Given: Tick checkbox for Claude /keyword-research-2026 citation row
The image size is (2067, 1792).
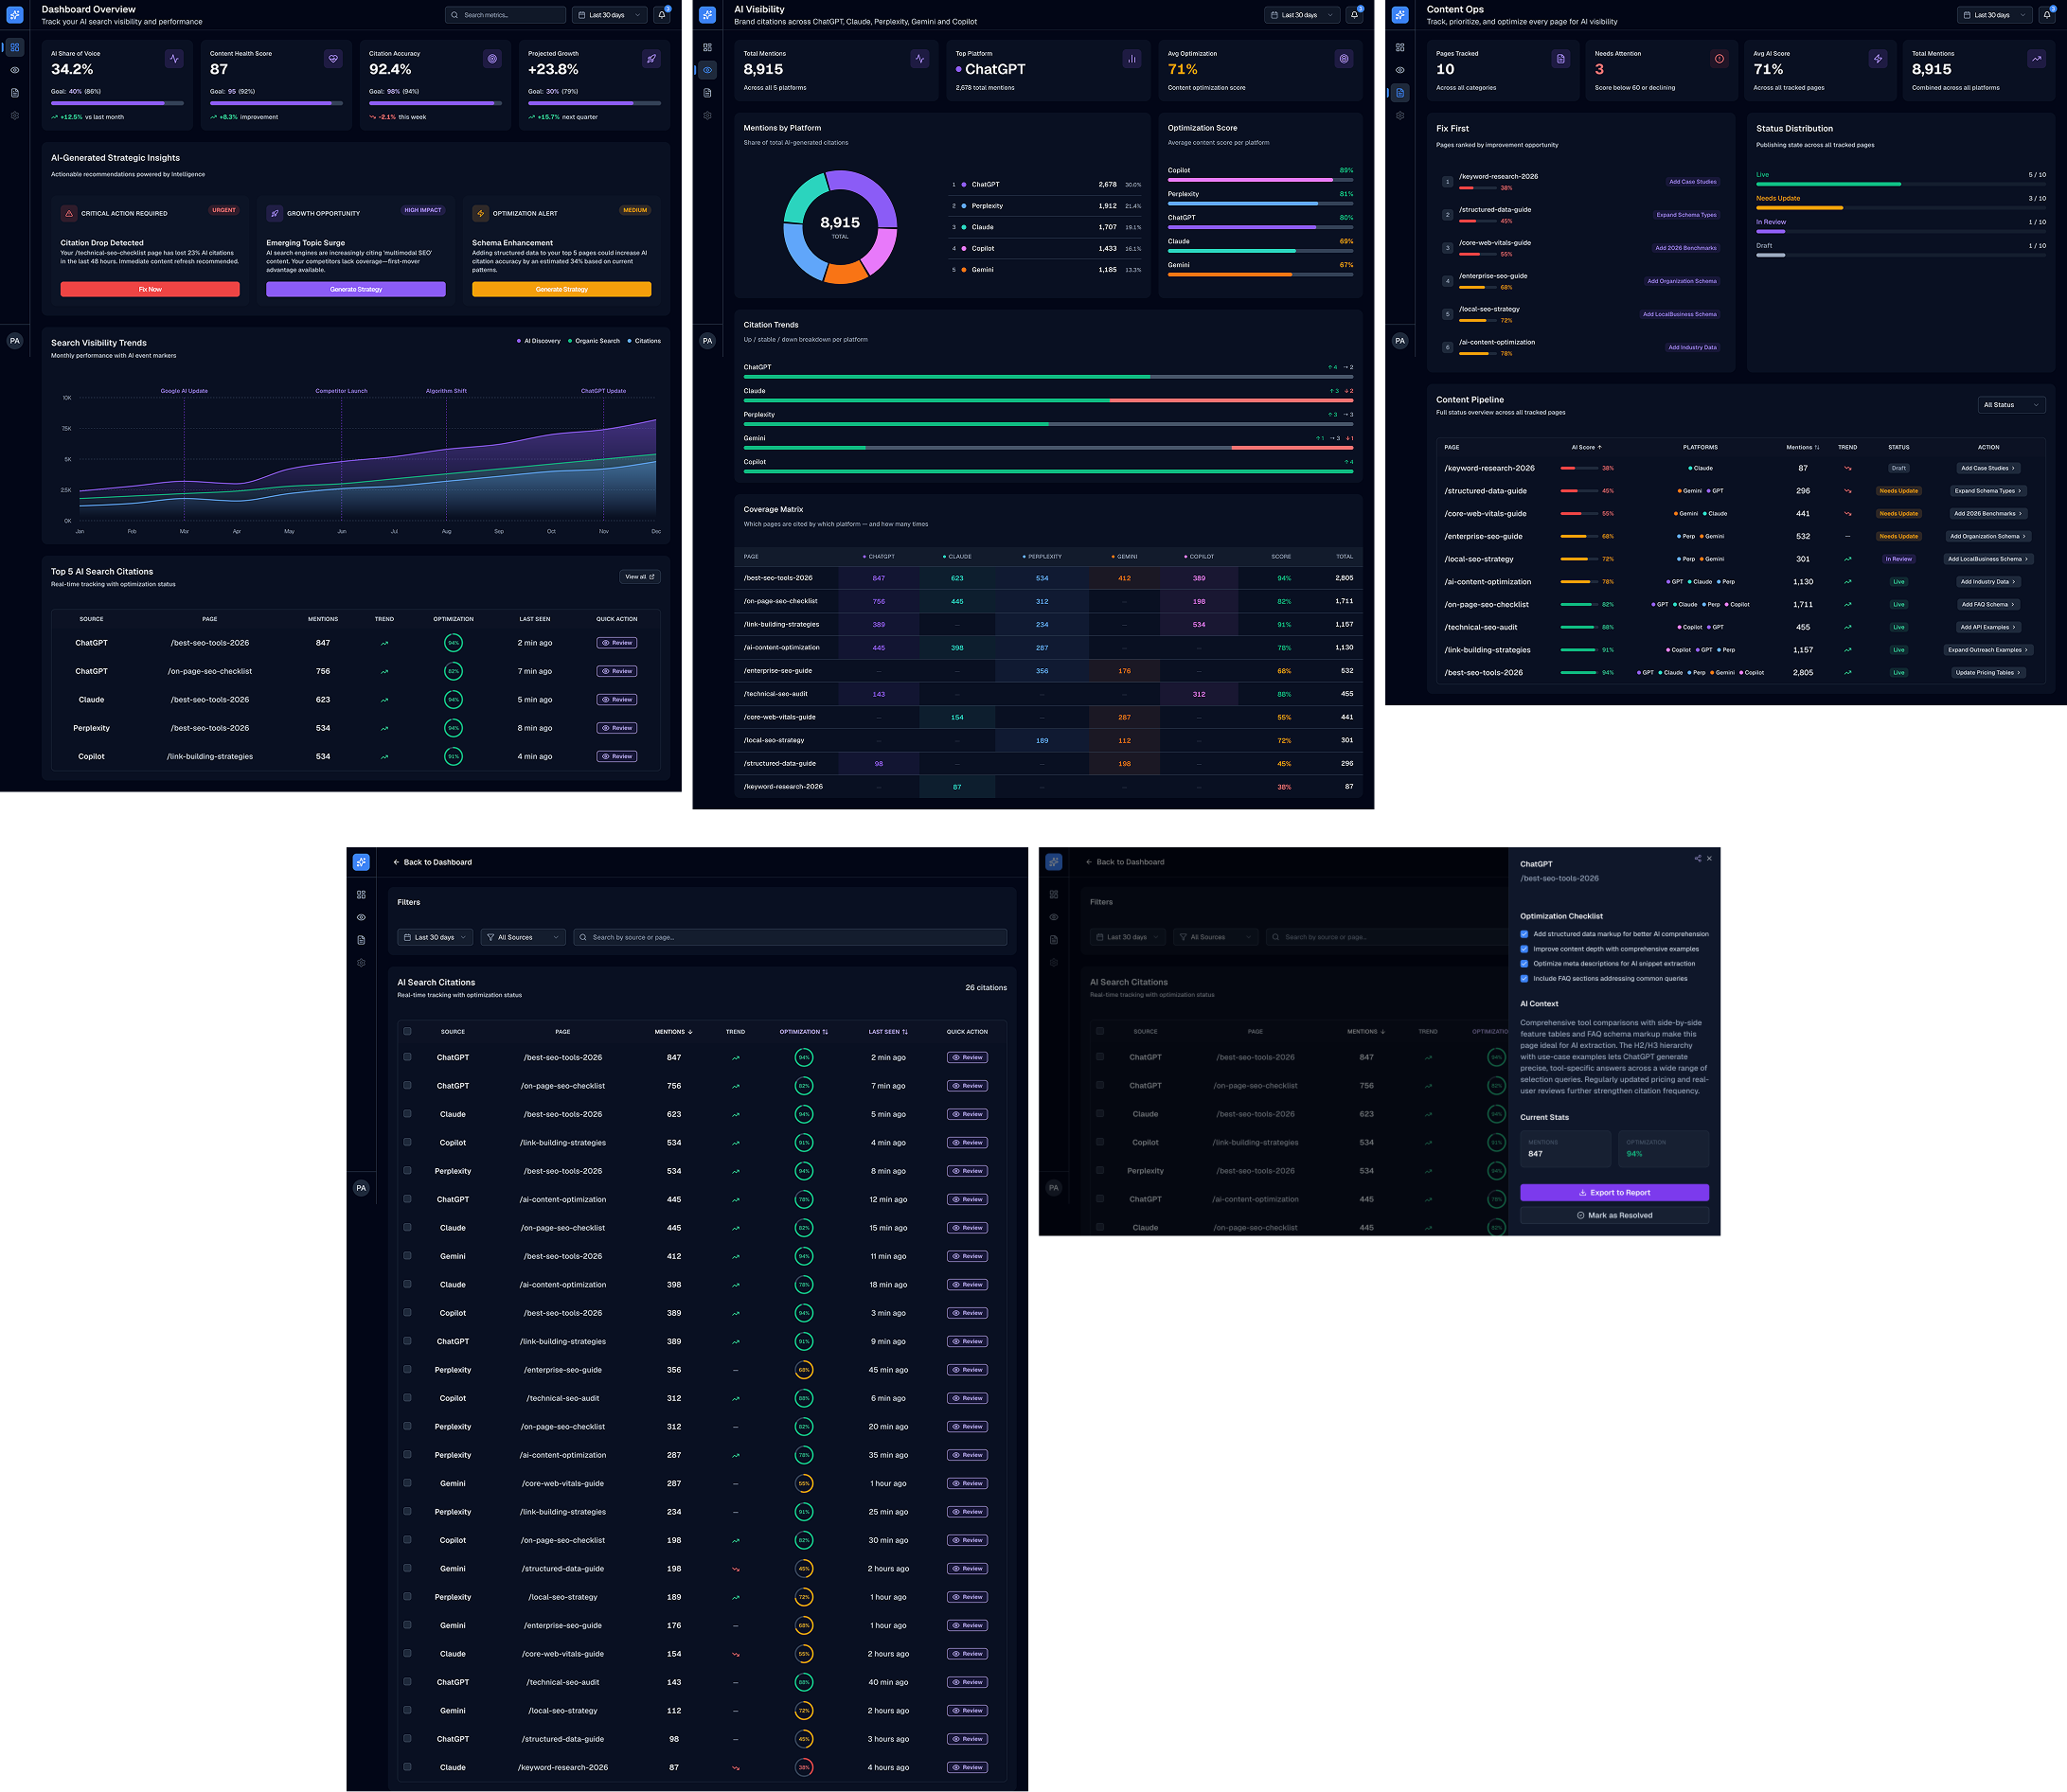Looking at the screenshot, I should pos(407,1767).
